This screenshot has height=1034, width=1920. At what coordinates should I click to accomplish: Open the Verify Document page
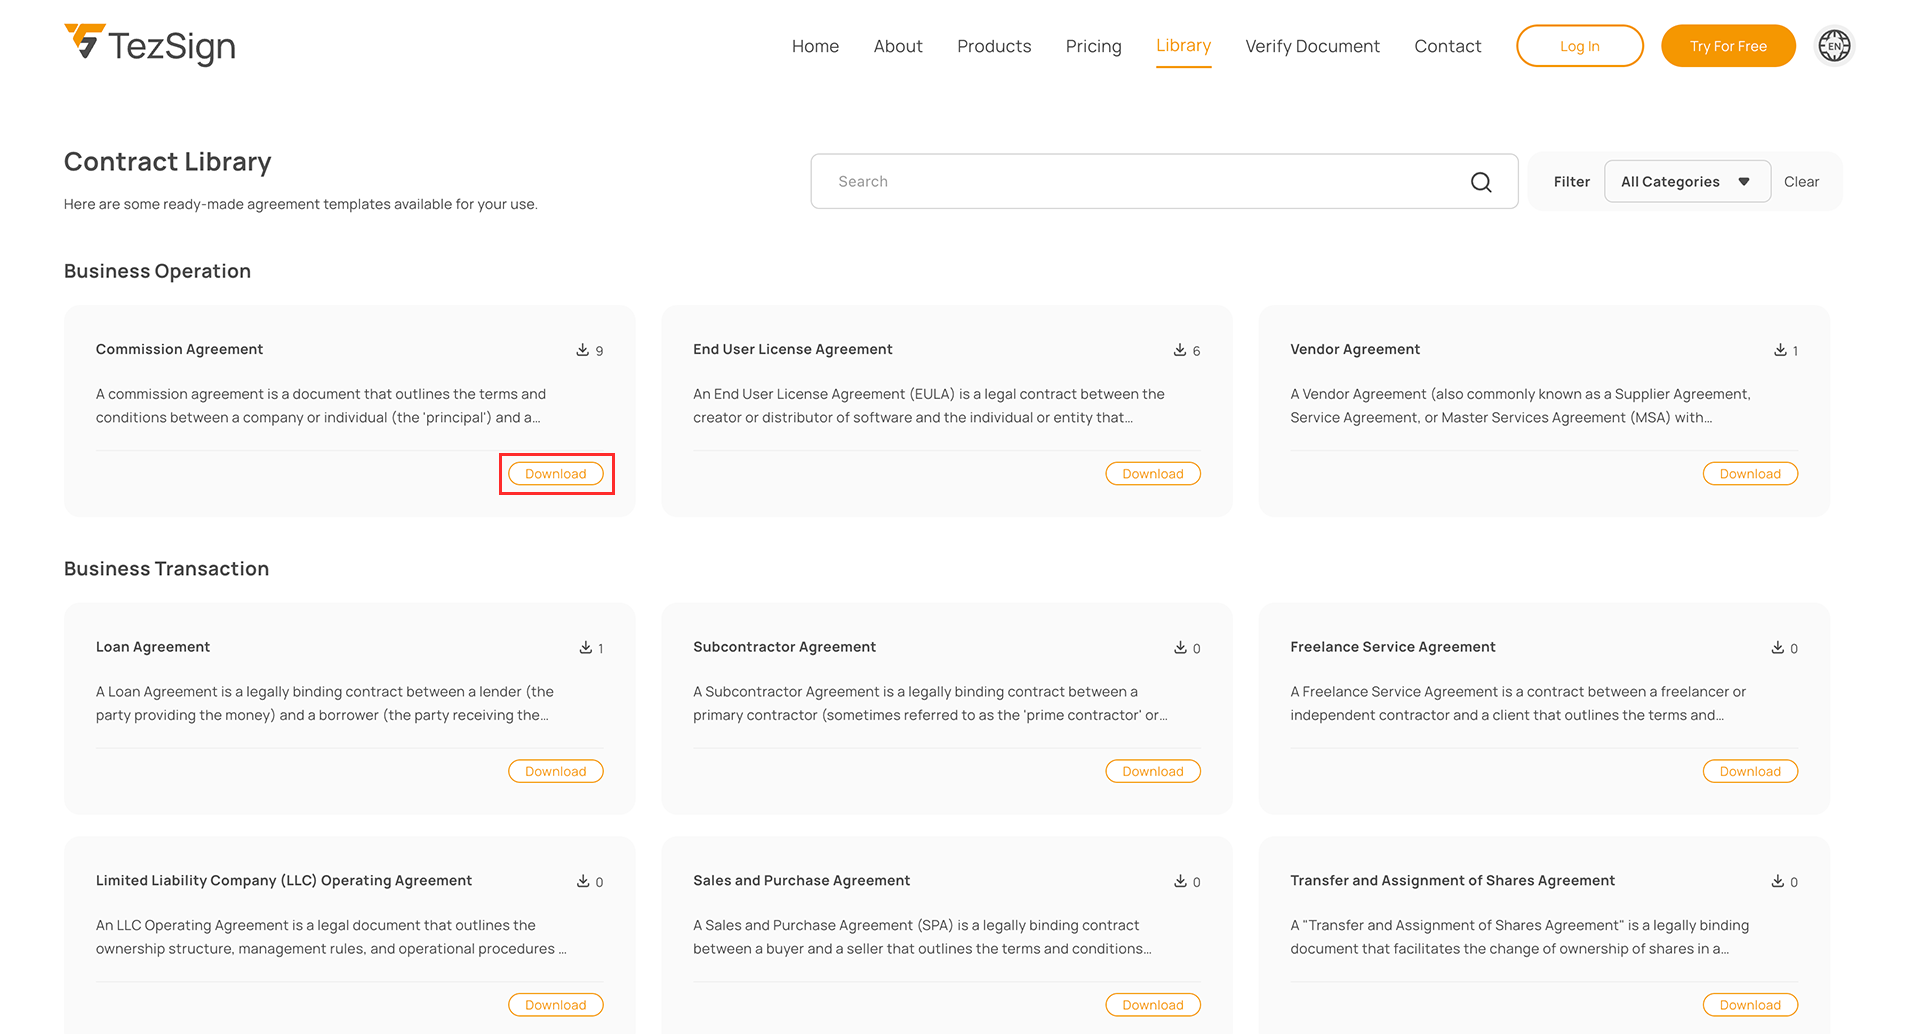(1312, 46)
